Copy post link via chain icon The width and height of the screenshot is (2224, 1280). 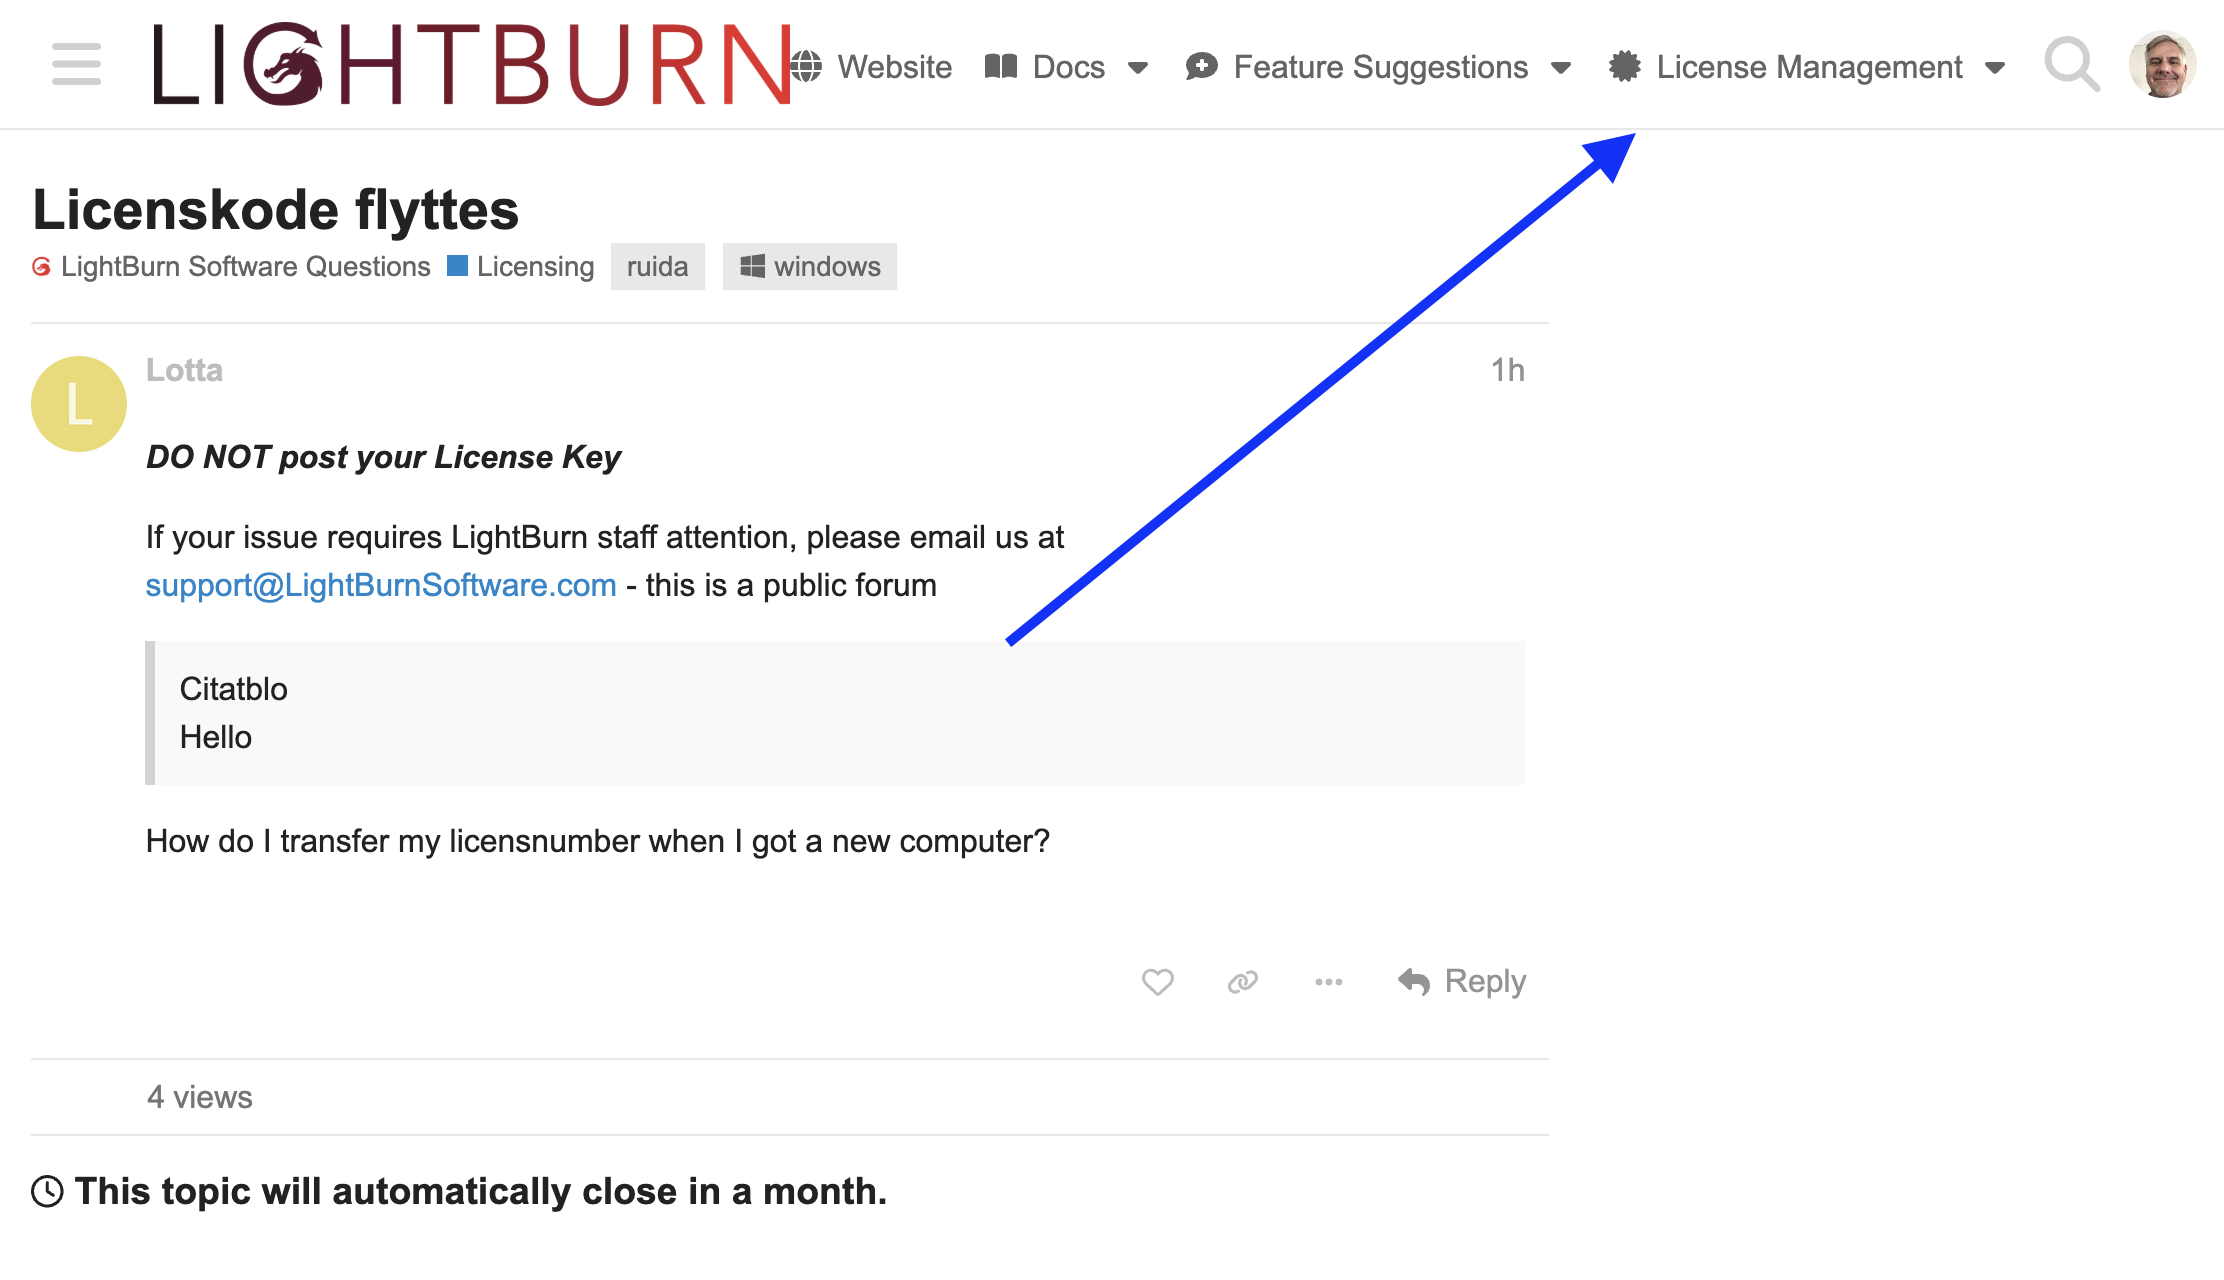[1242, 982]
